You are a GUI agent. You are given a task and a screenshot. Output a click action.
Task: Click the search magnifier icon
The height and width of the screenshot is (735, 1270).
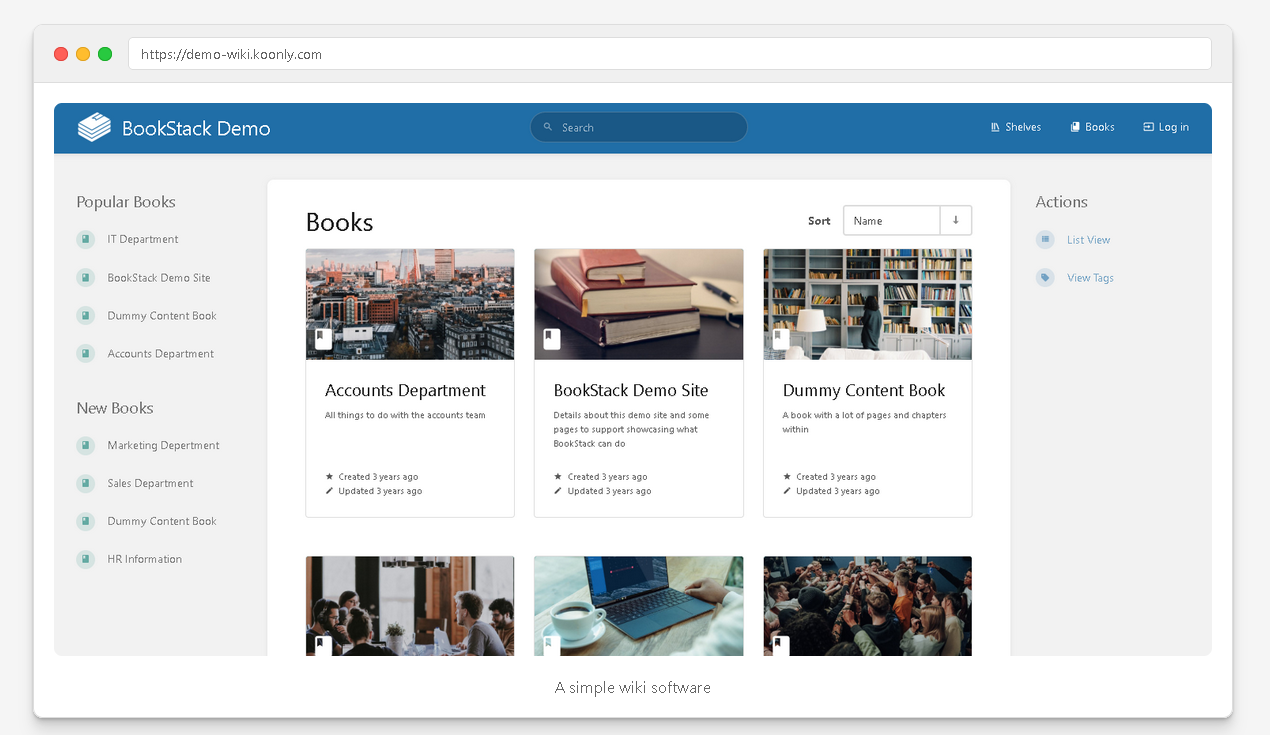click(x=548, y=127)
